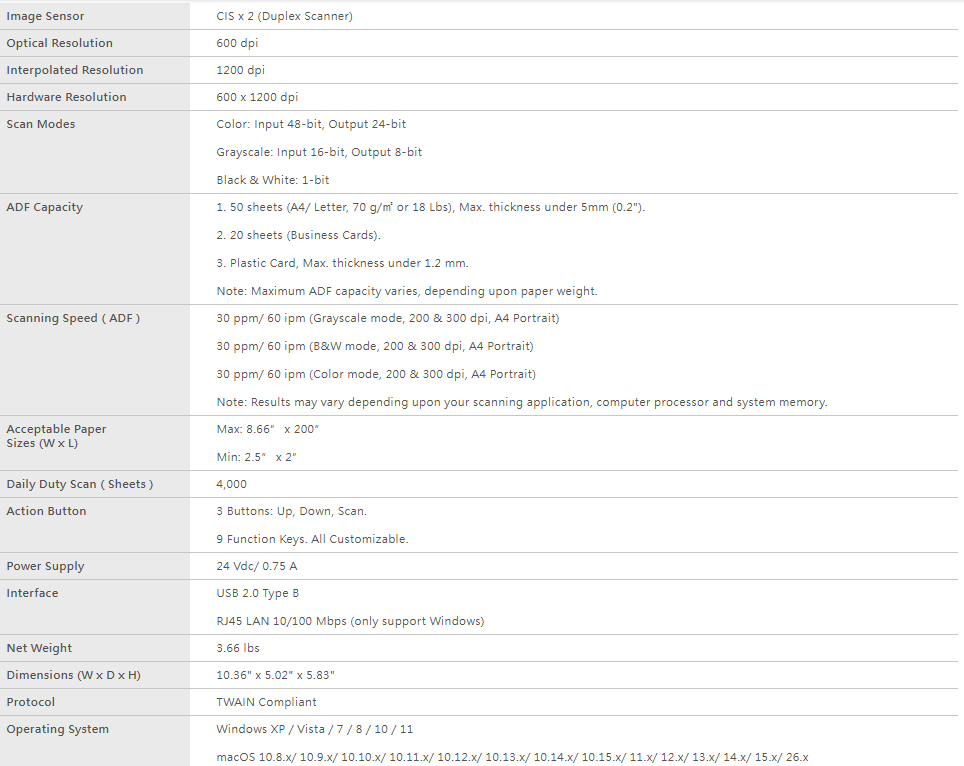Screen dimensions: 964x766
Task: Select the 20 sheets Business Cards line
Action: pyautogui.click(x=298, y=235)
